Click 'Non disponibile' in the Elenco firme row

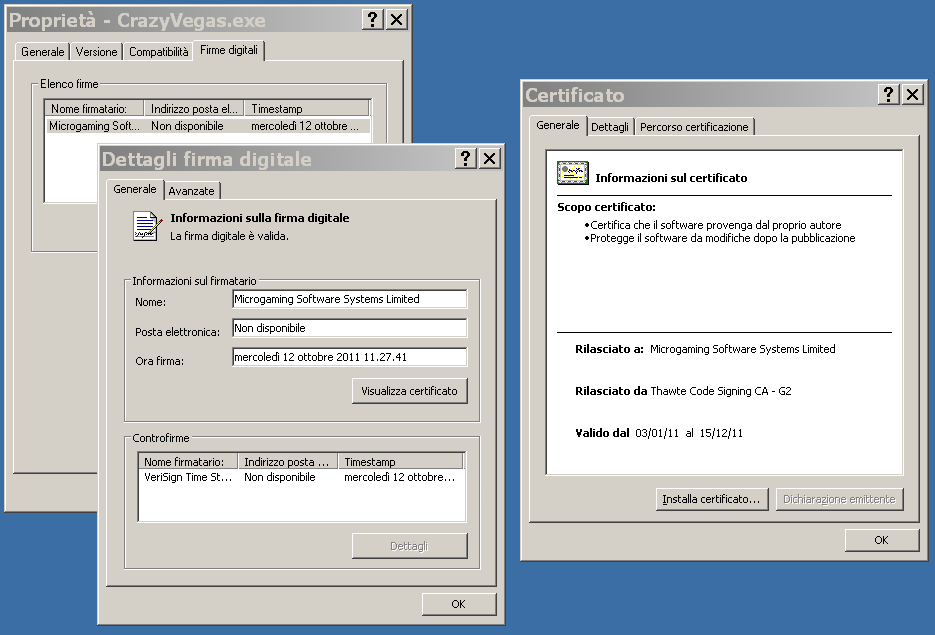187,126
